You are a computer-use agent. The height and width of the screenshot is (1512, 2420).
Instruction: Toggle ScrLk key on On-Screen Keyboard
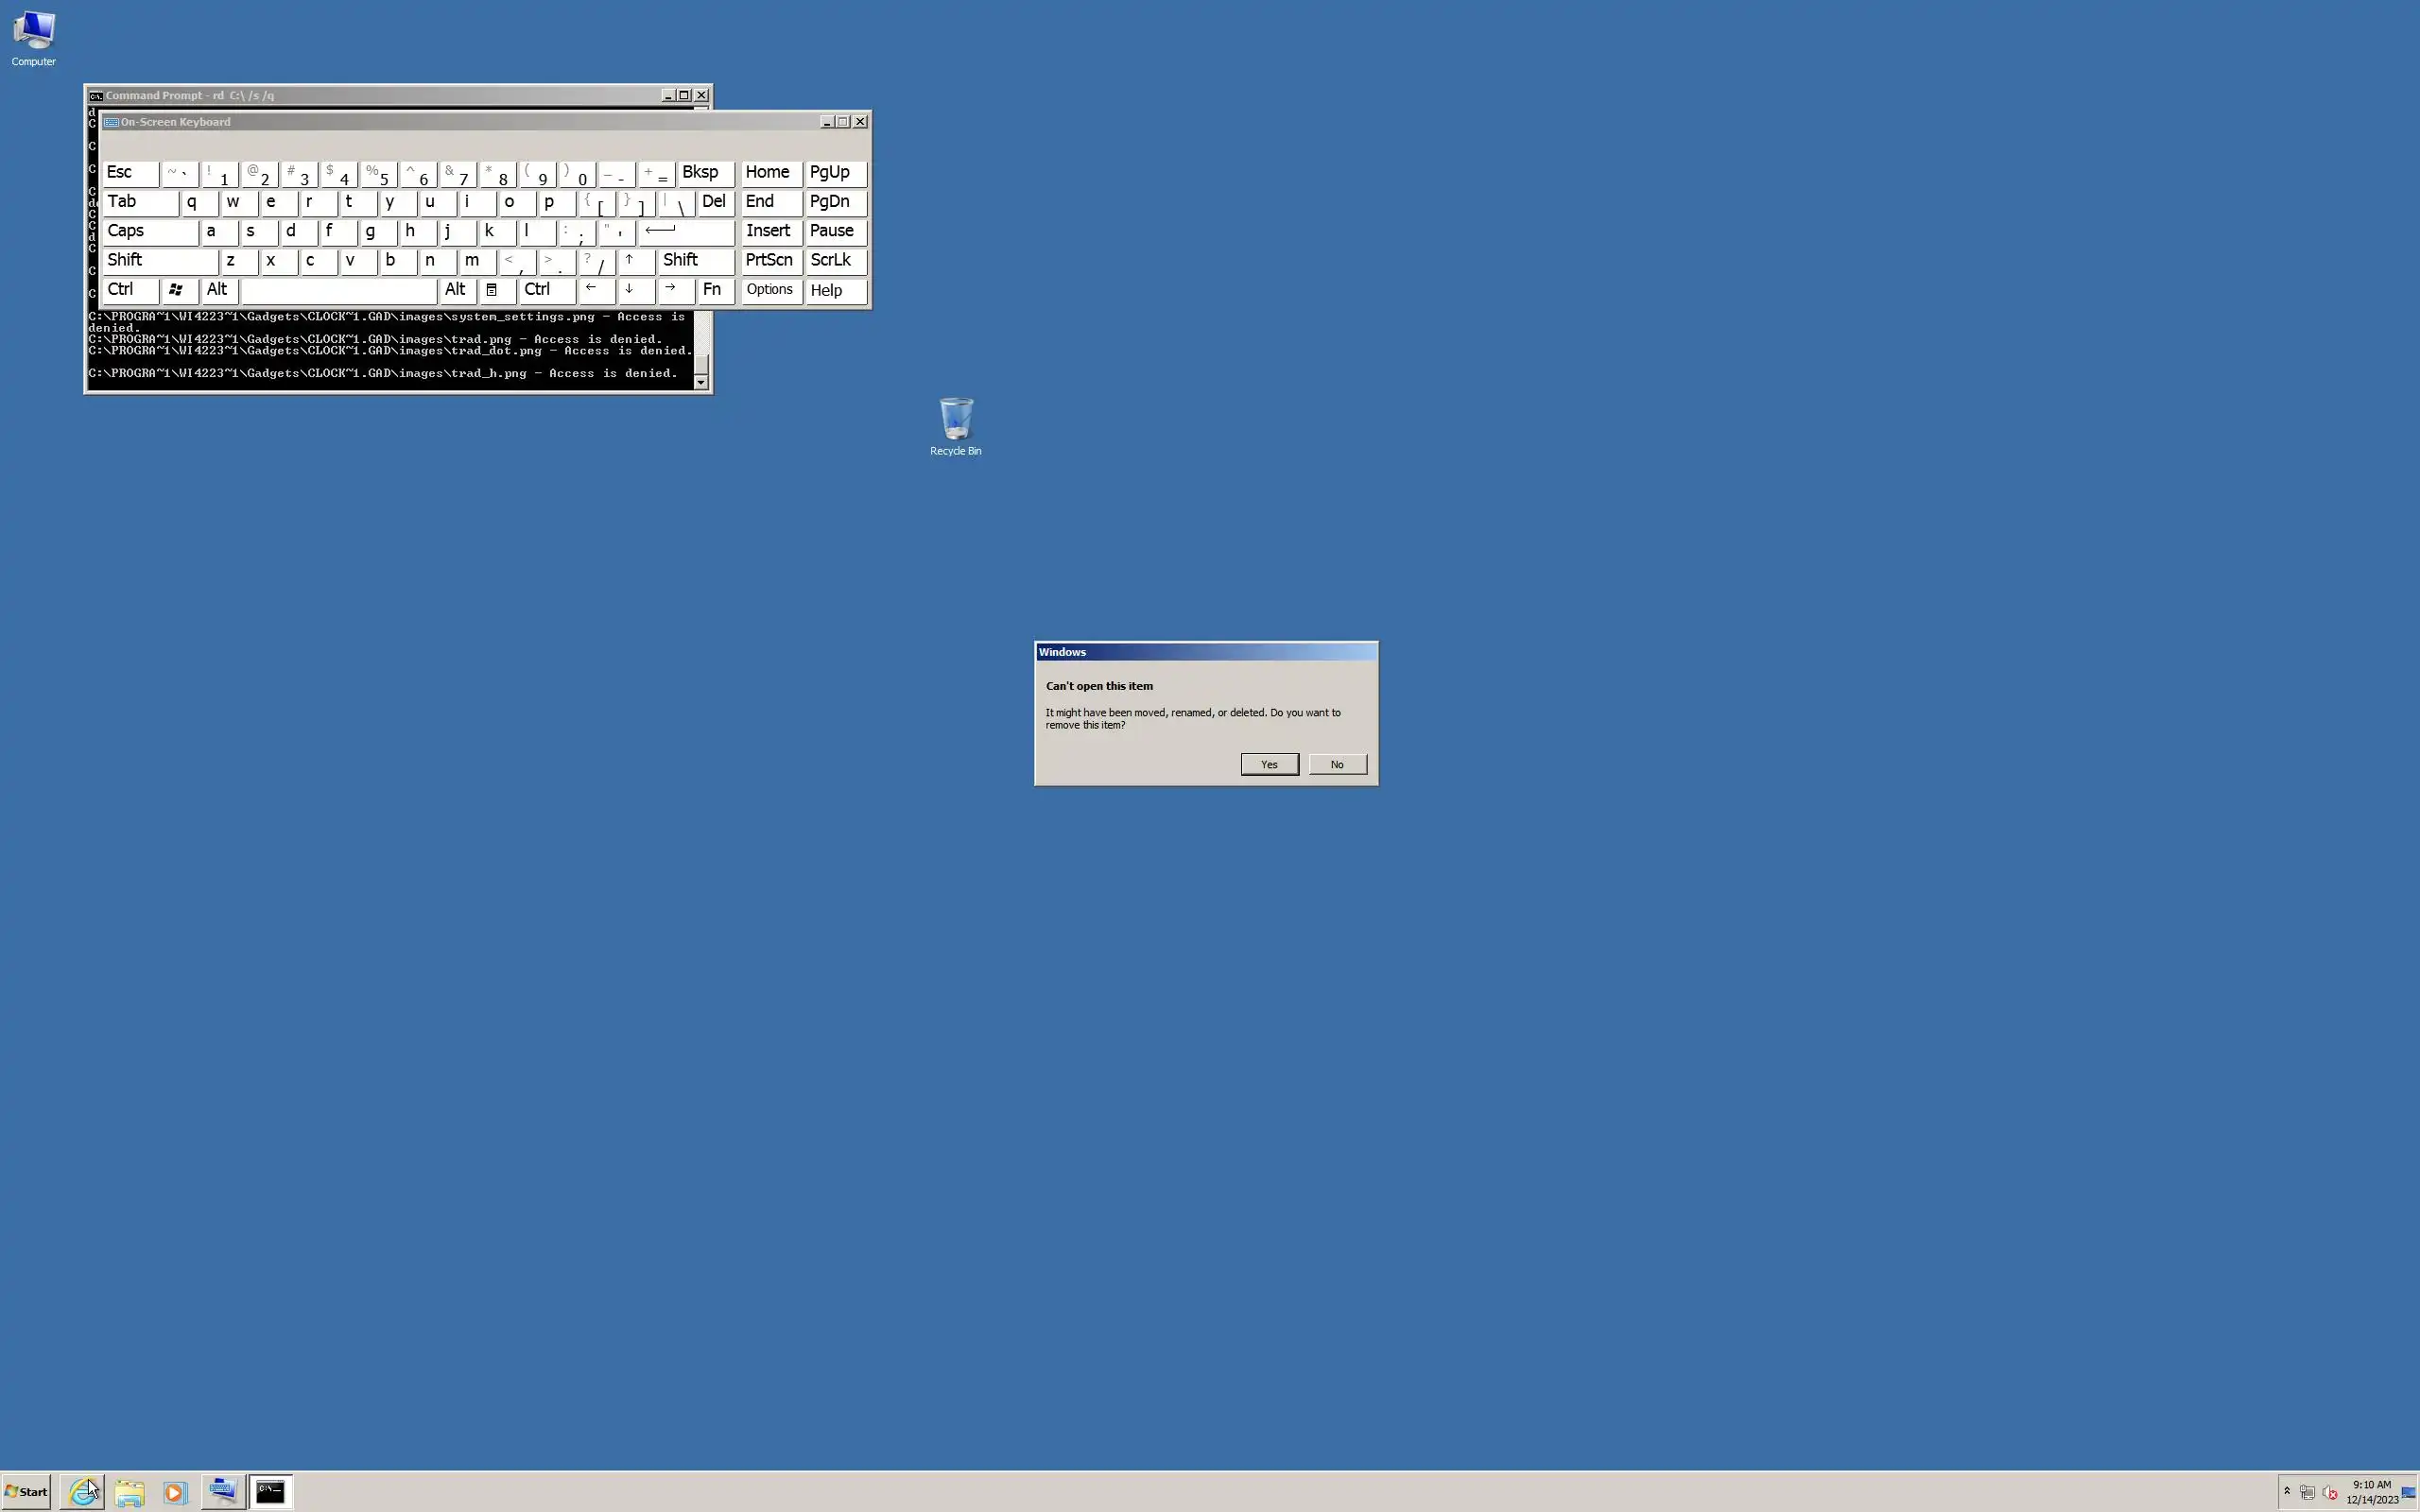[834, 260]
